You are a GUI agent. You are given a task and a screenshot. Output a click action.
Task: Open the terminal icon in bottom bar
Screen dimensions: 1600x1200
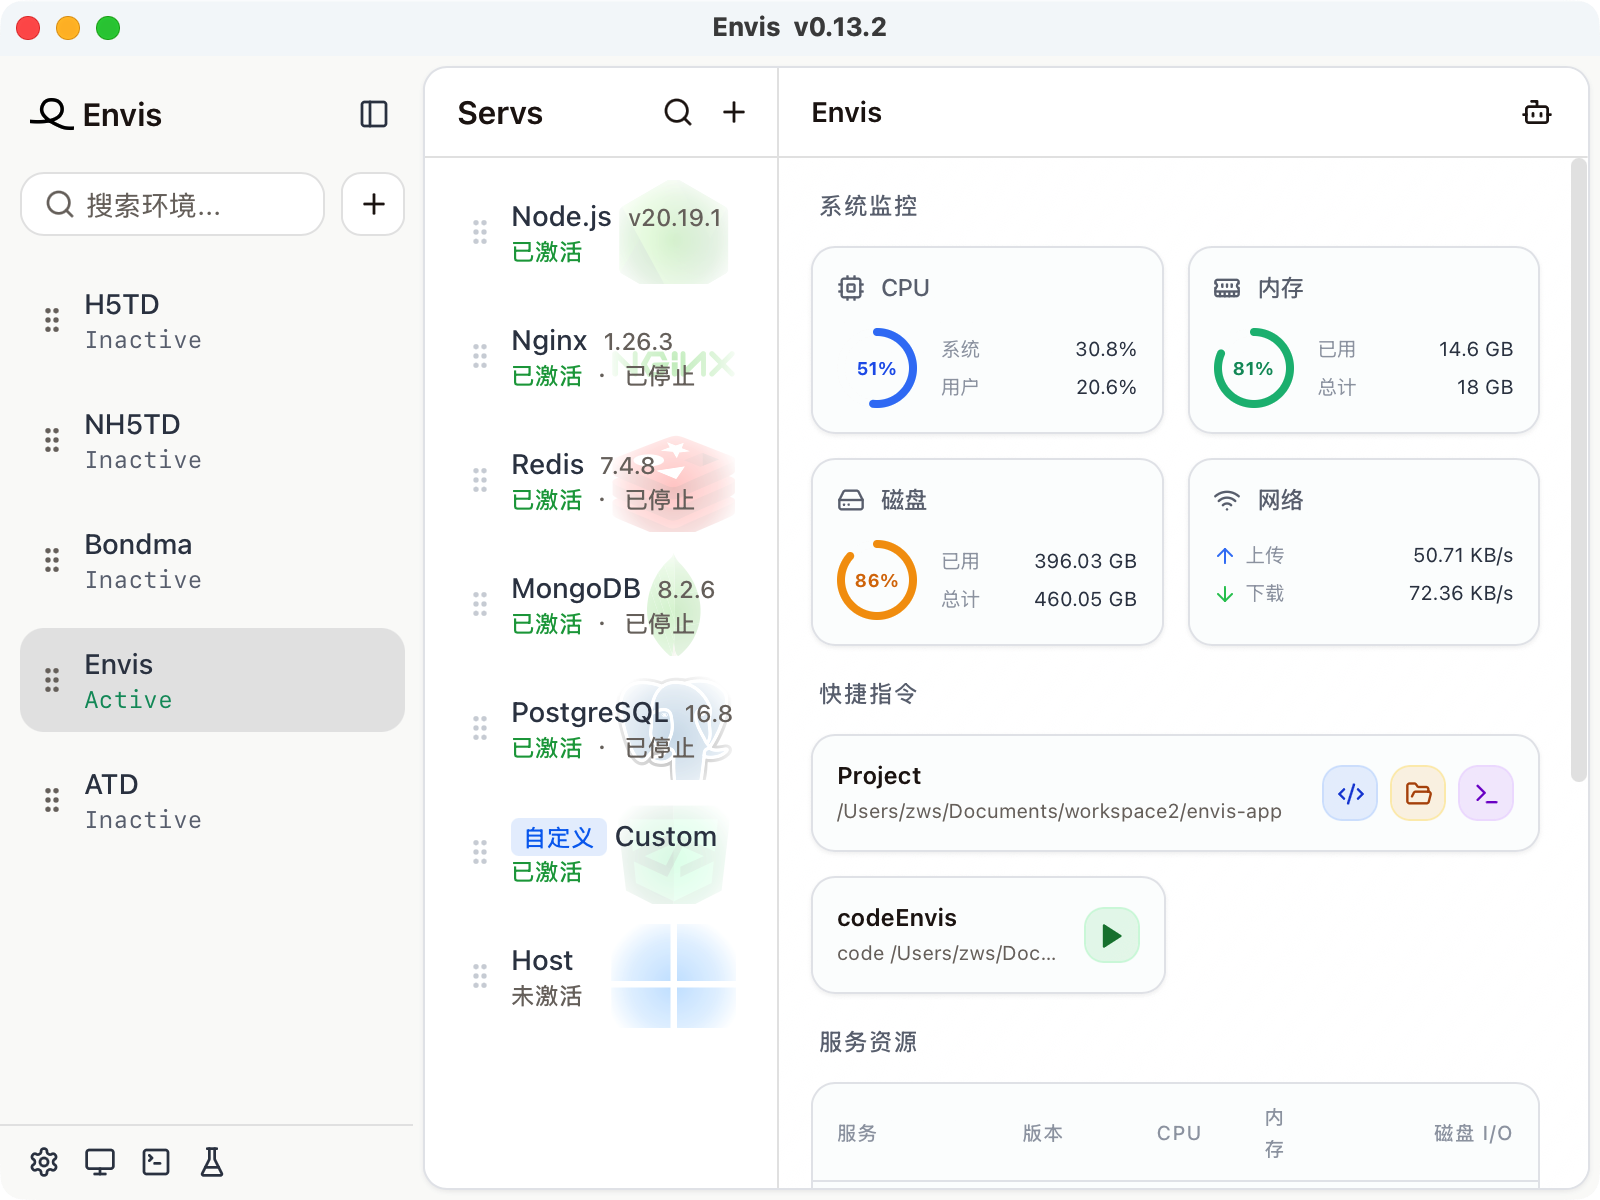coord(156,1162)
